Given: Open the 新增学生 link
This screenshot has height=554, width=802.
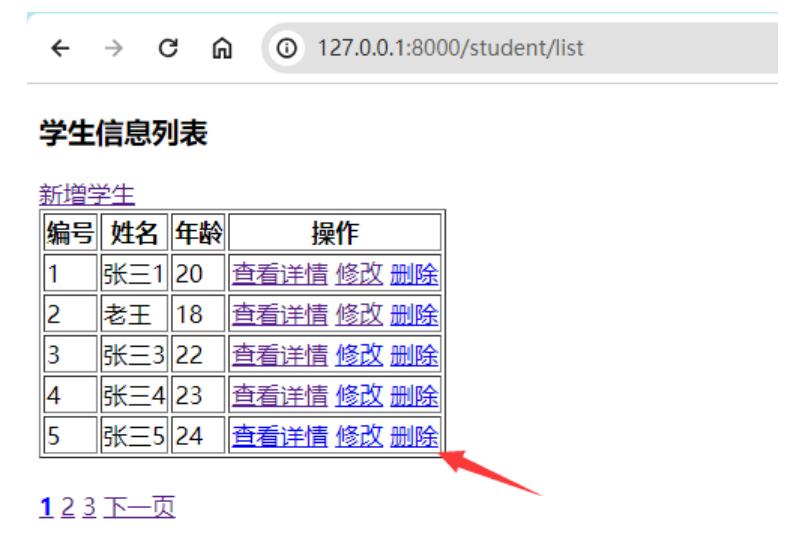Looking at the screenshot, I should pos(87,194).
